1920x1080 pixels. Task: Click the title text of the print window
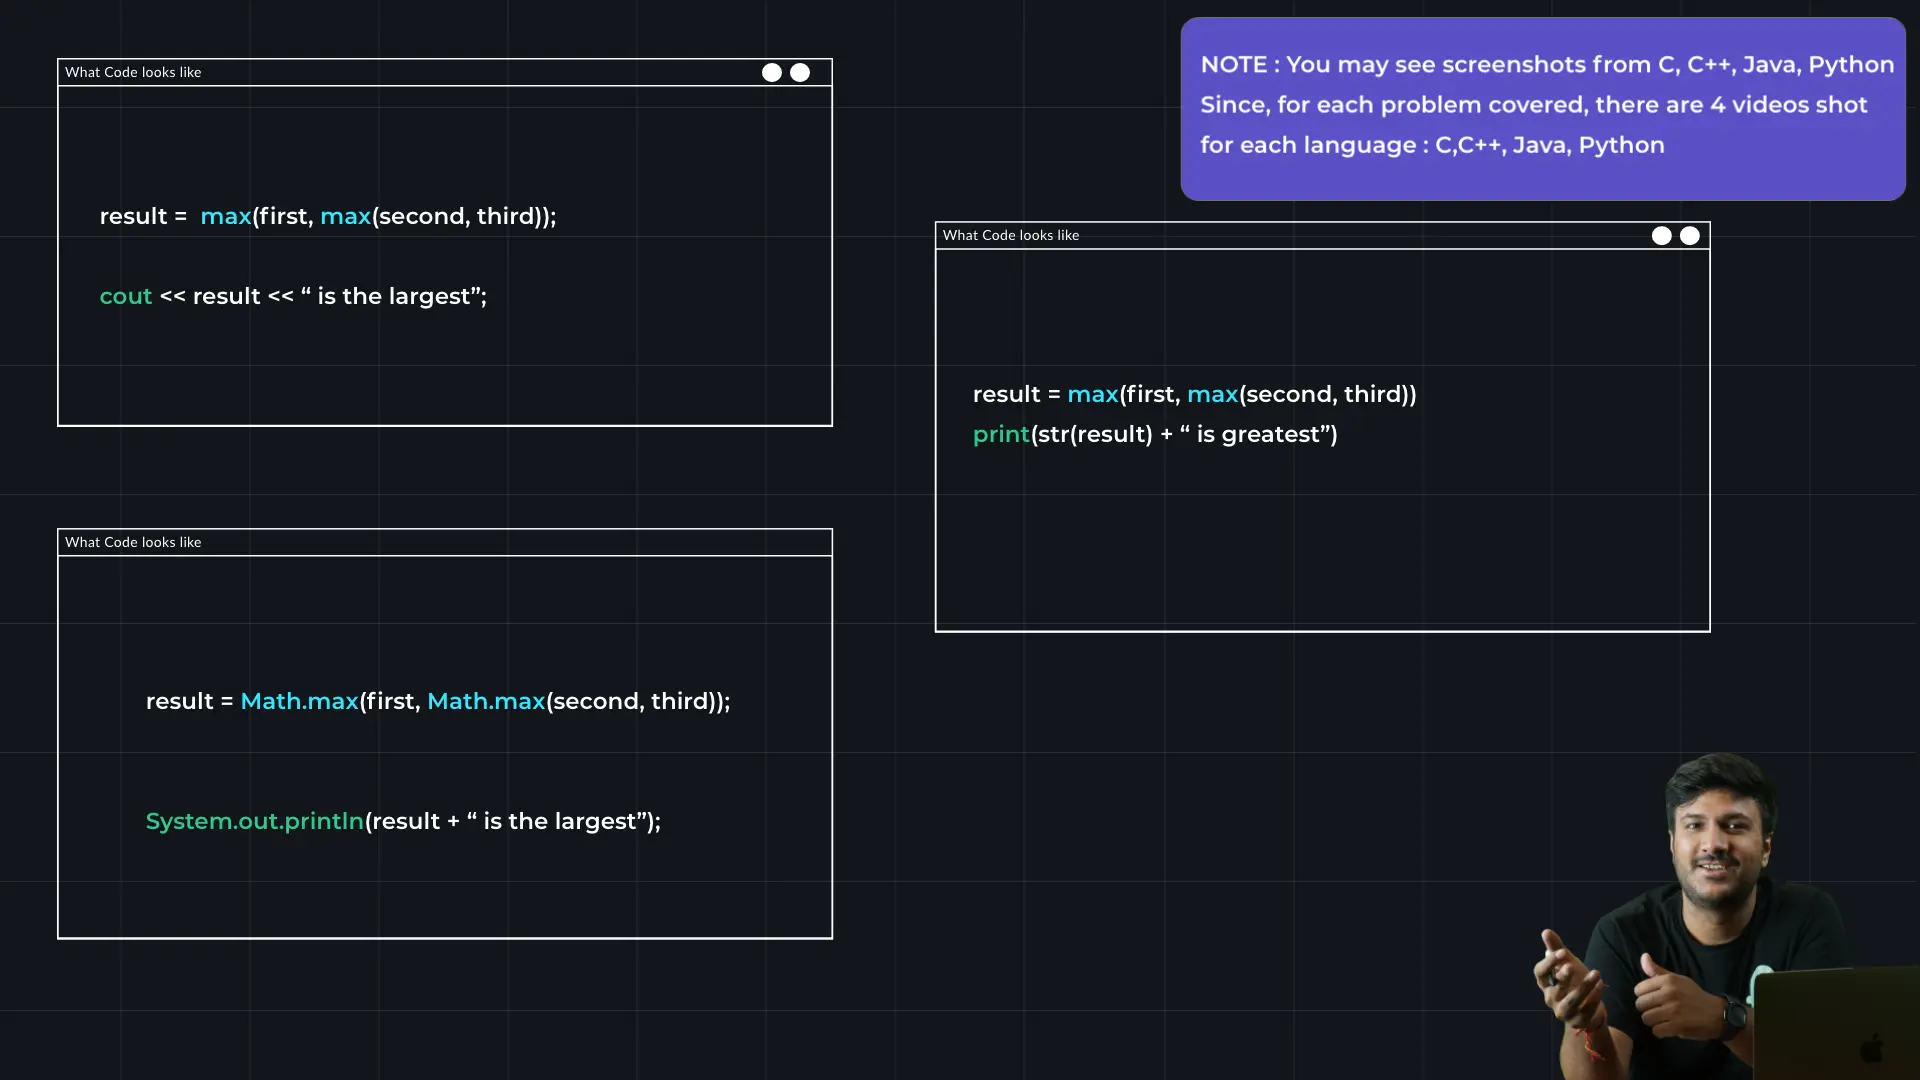1010,236
